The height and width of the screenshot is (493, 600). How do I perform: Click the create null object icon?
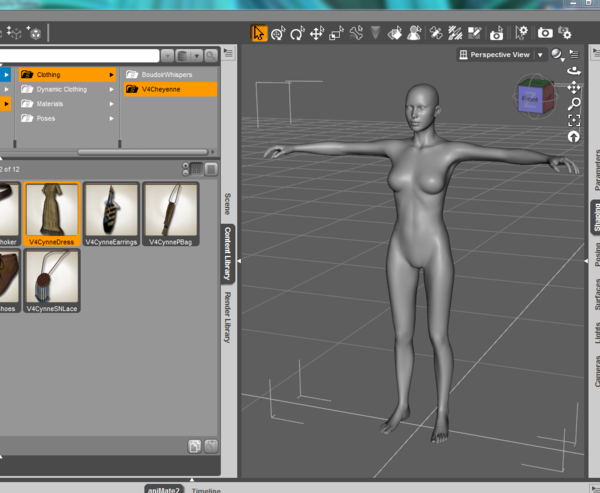(x=15, y=33)
